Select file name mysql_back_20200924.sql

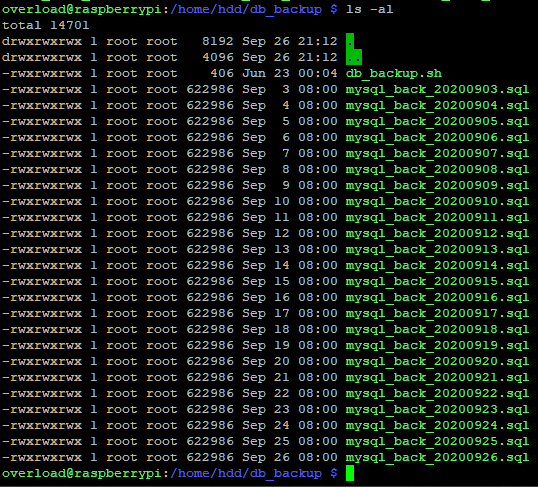point(437,426)
